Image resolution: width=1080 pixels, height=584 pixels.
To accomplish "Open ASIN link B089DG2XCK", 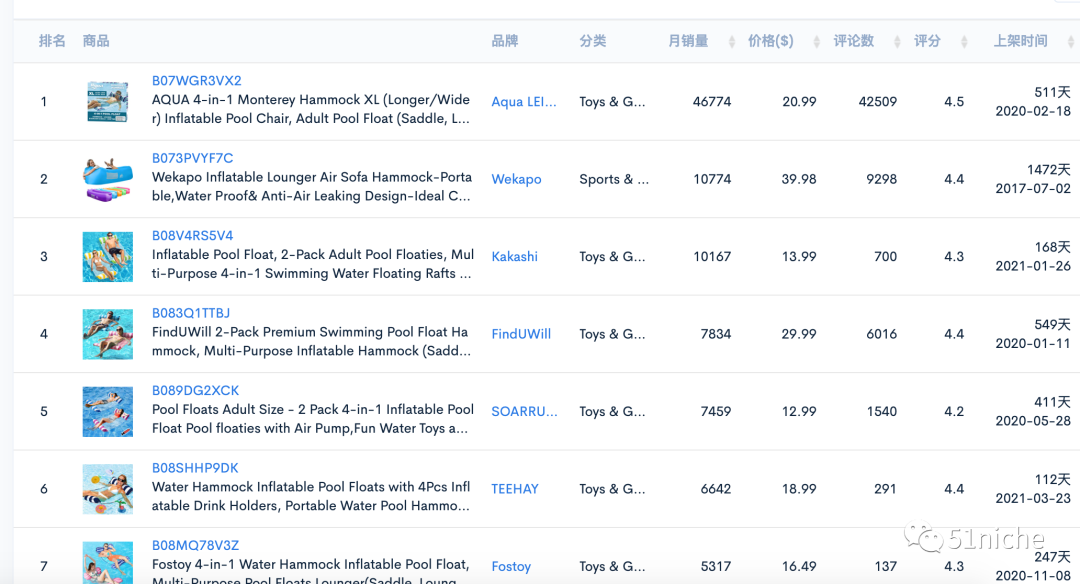I will (x=196, y=390).
